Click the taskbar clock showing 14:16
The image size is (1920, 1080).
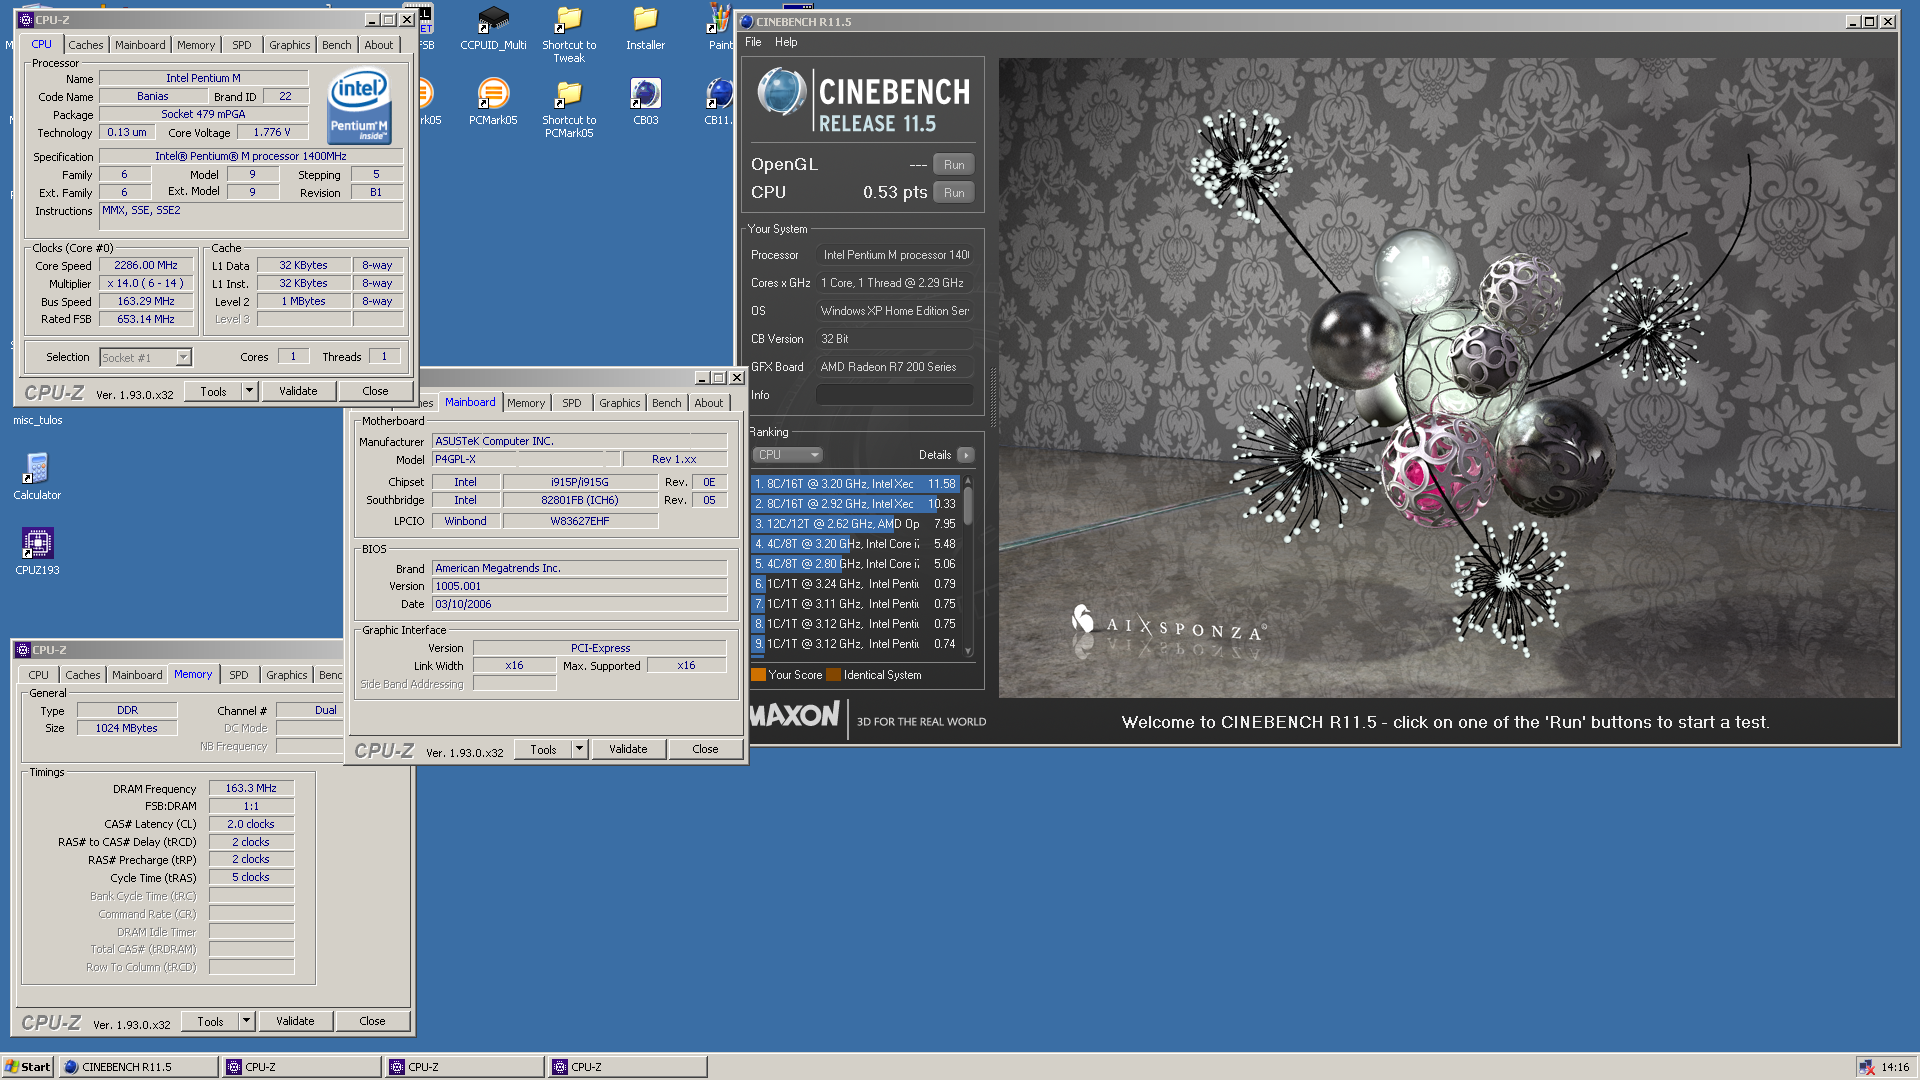(1895, 1067)
